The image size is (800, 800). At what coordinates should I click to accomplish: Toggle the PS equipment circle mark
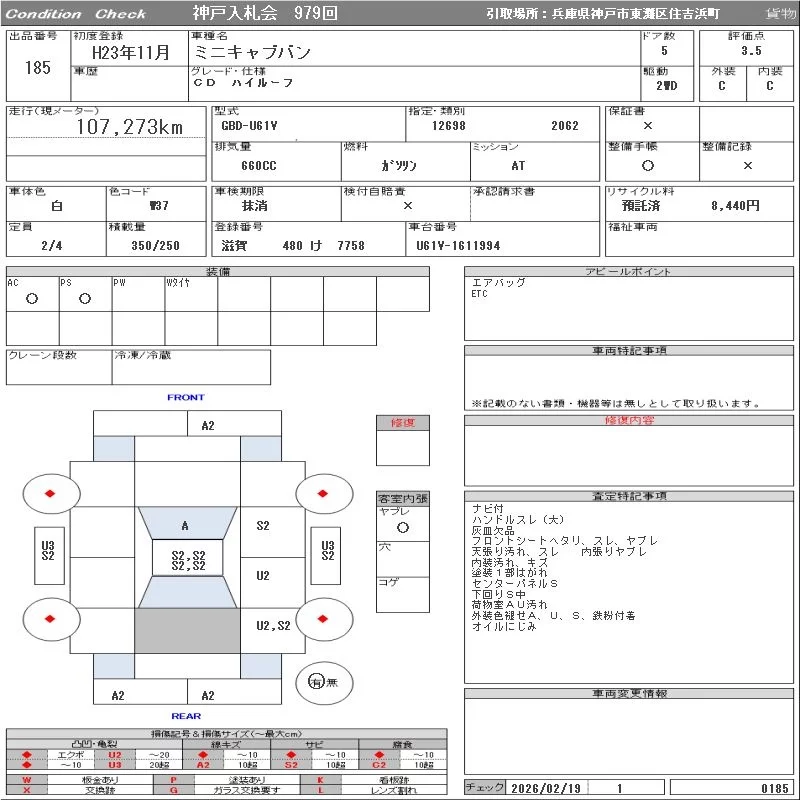(x=85, y=298)
